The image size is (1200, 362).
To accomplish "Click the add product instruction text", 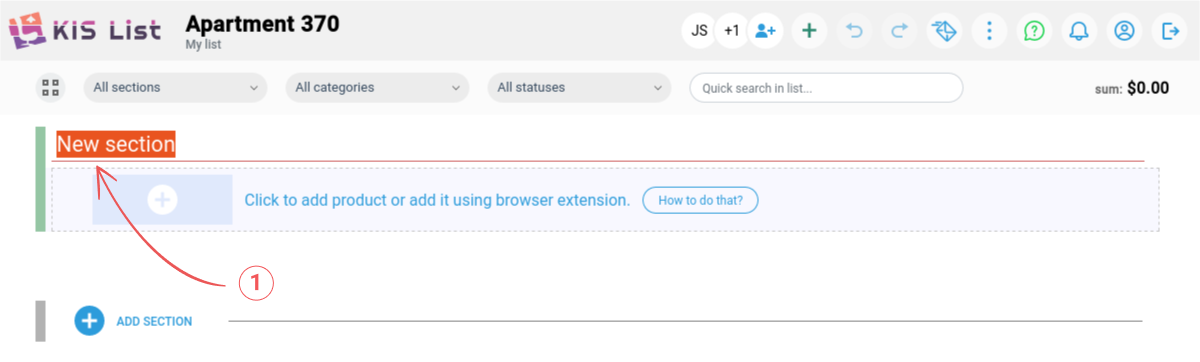I will coord(437,200).
